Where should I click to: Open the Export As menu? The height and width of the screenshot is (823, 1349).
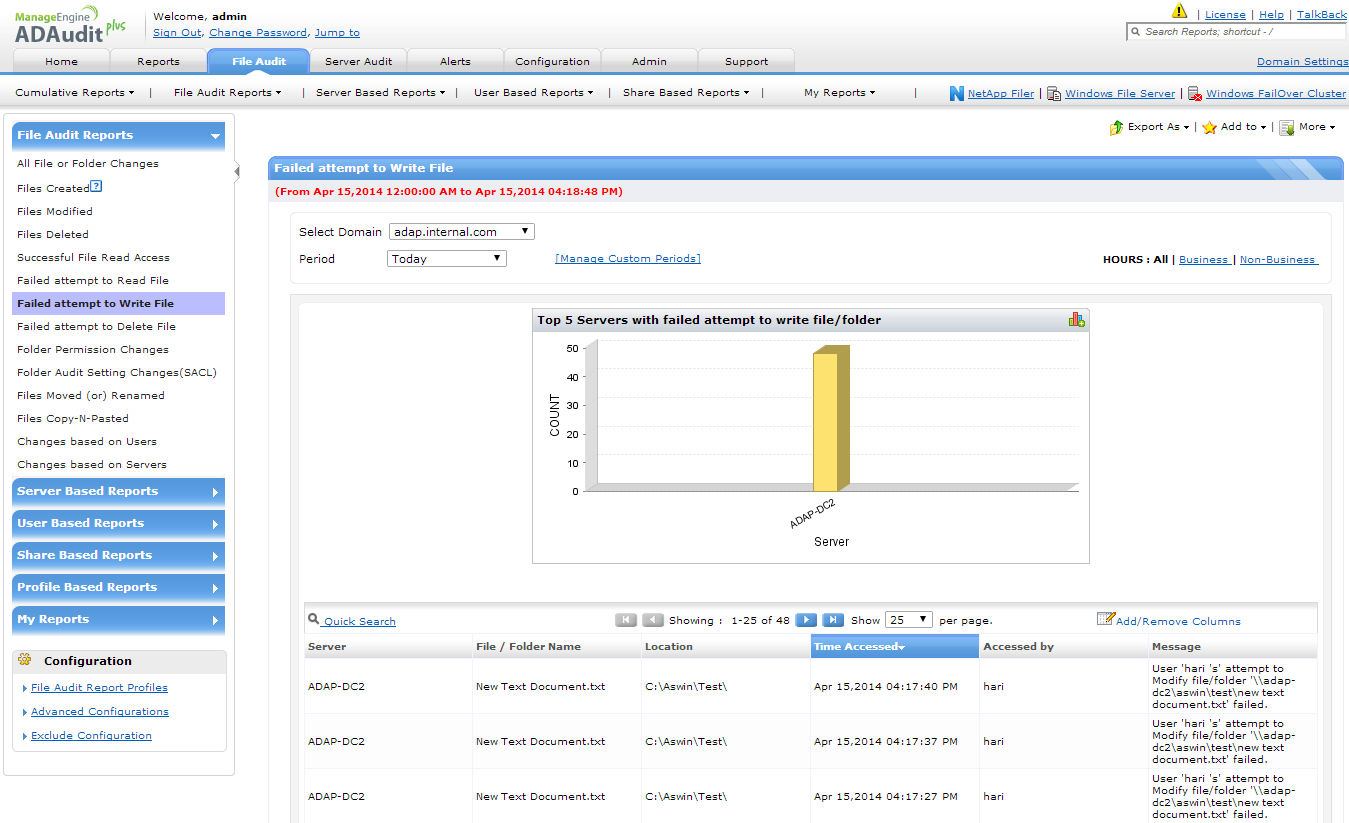pyautogui.click(x=1150, y=127)
